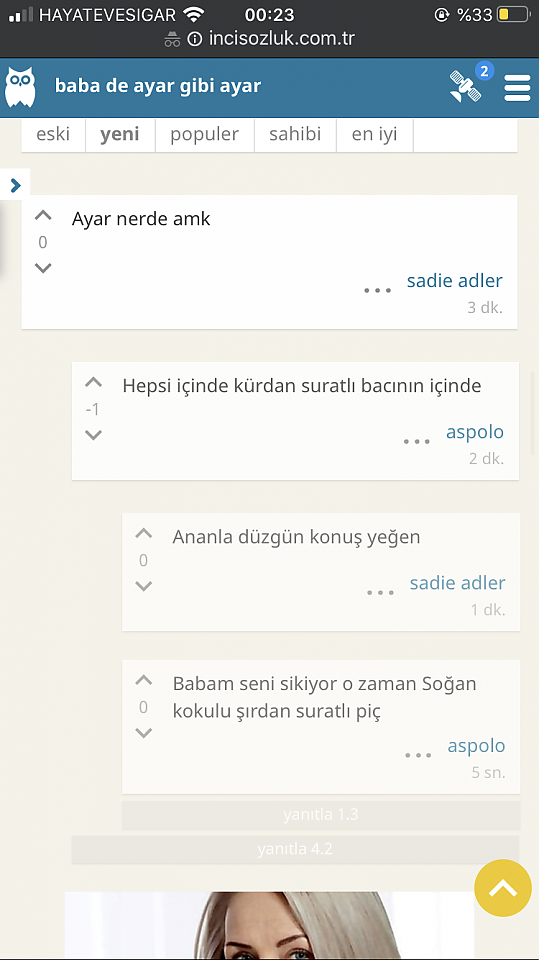Open the owl logo home icon
Viewport: 539px width, 960px height.
20,87
